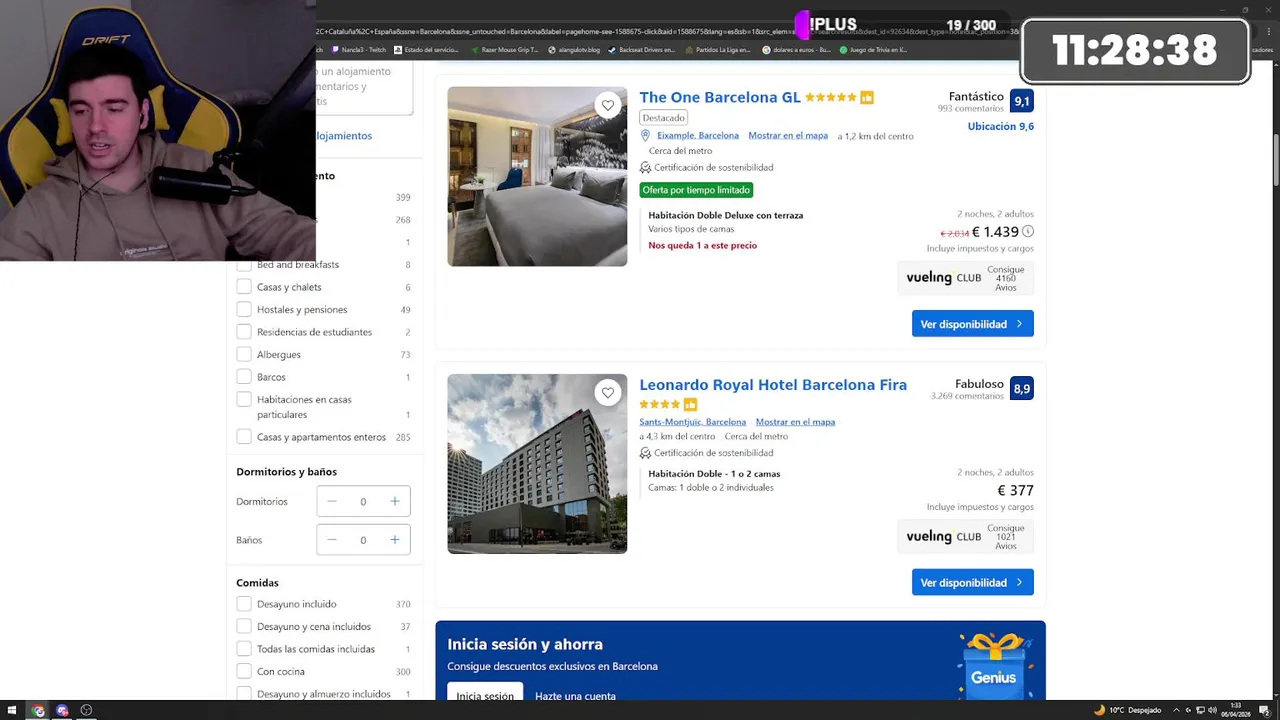
Task: Click the 8,9 review score badge
Action: click(x=1022, y=388)
